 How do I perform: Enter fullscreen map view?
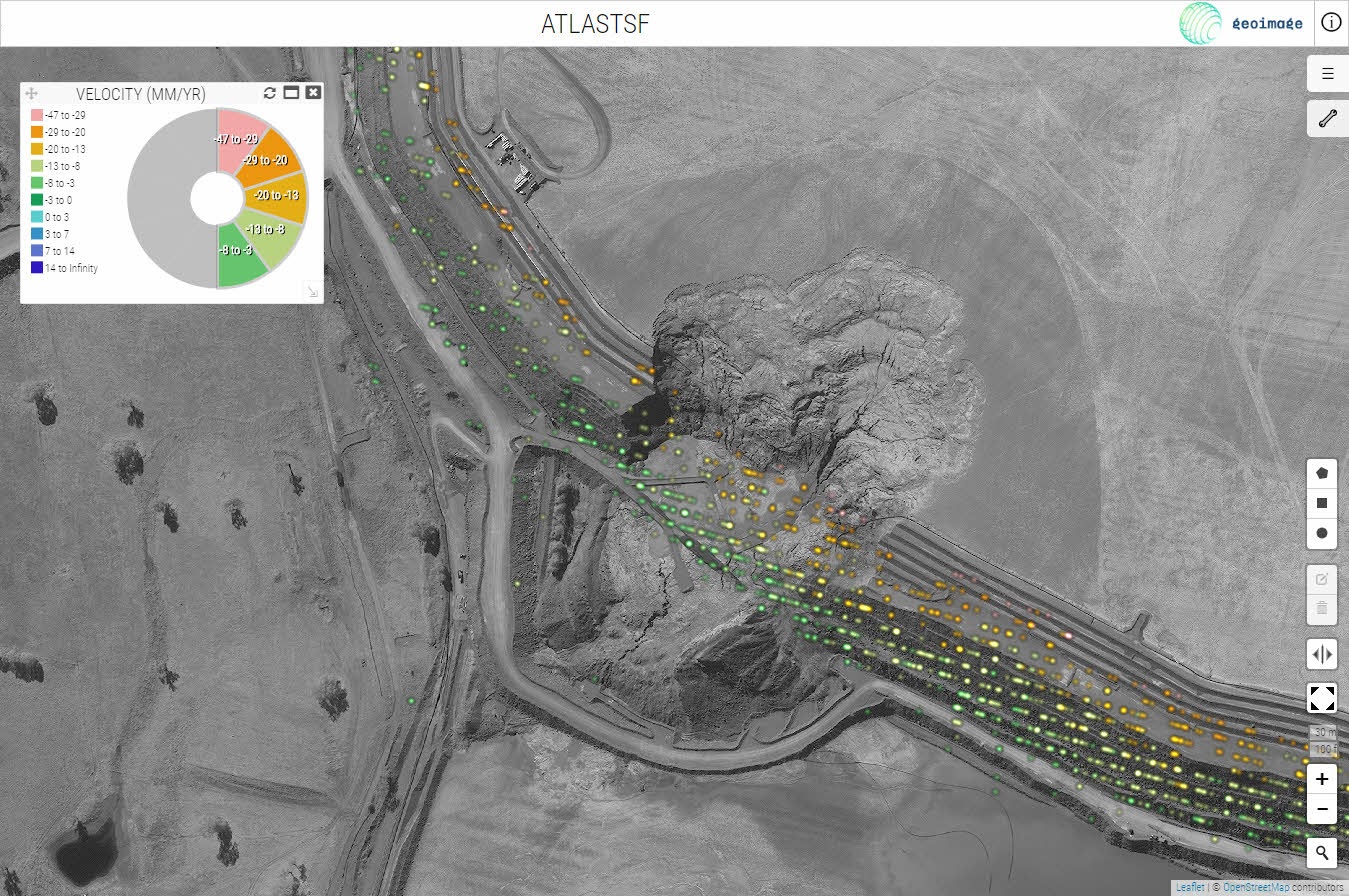pyautogui.click(x=1322, y=698)
